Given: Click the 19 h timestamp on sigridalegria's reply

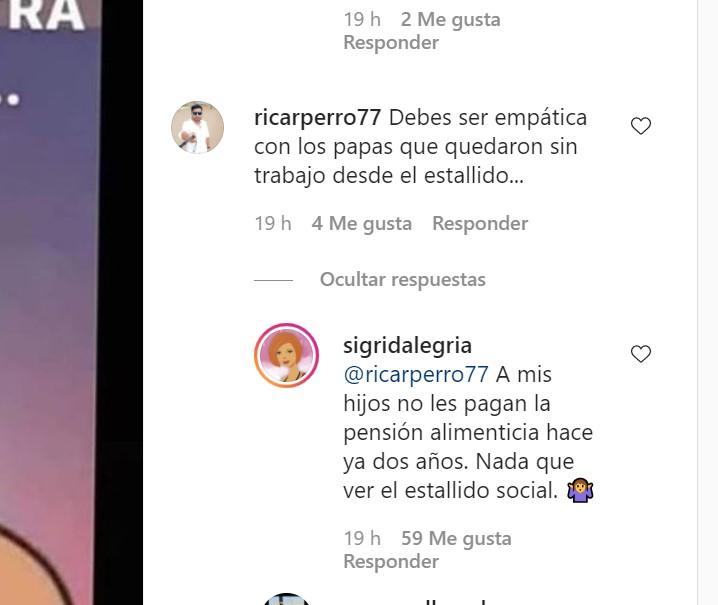Looking at the screenshot, I should [362, 539].
